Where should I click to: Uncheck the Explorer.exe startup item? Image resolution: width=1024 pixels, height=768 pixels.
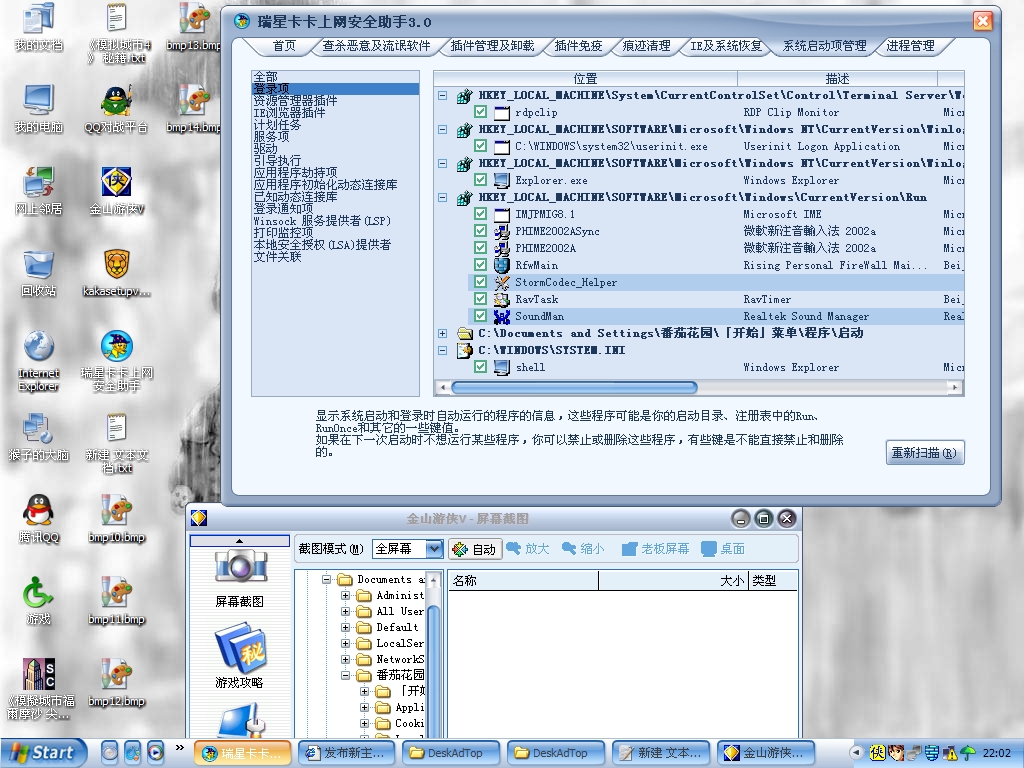click(480, 180)
